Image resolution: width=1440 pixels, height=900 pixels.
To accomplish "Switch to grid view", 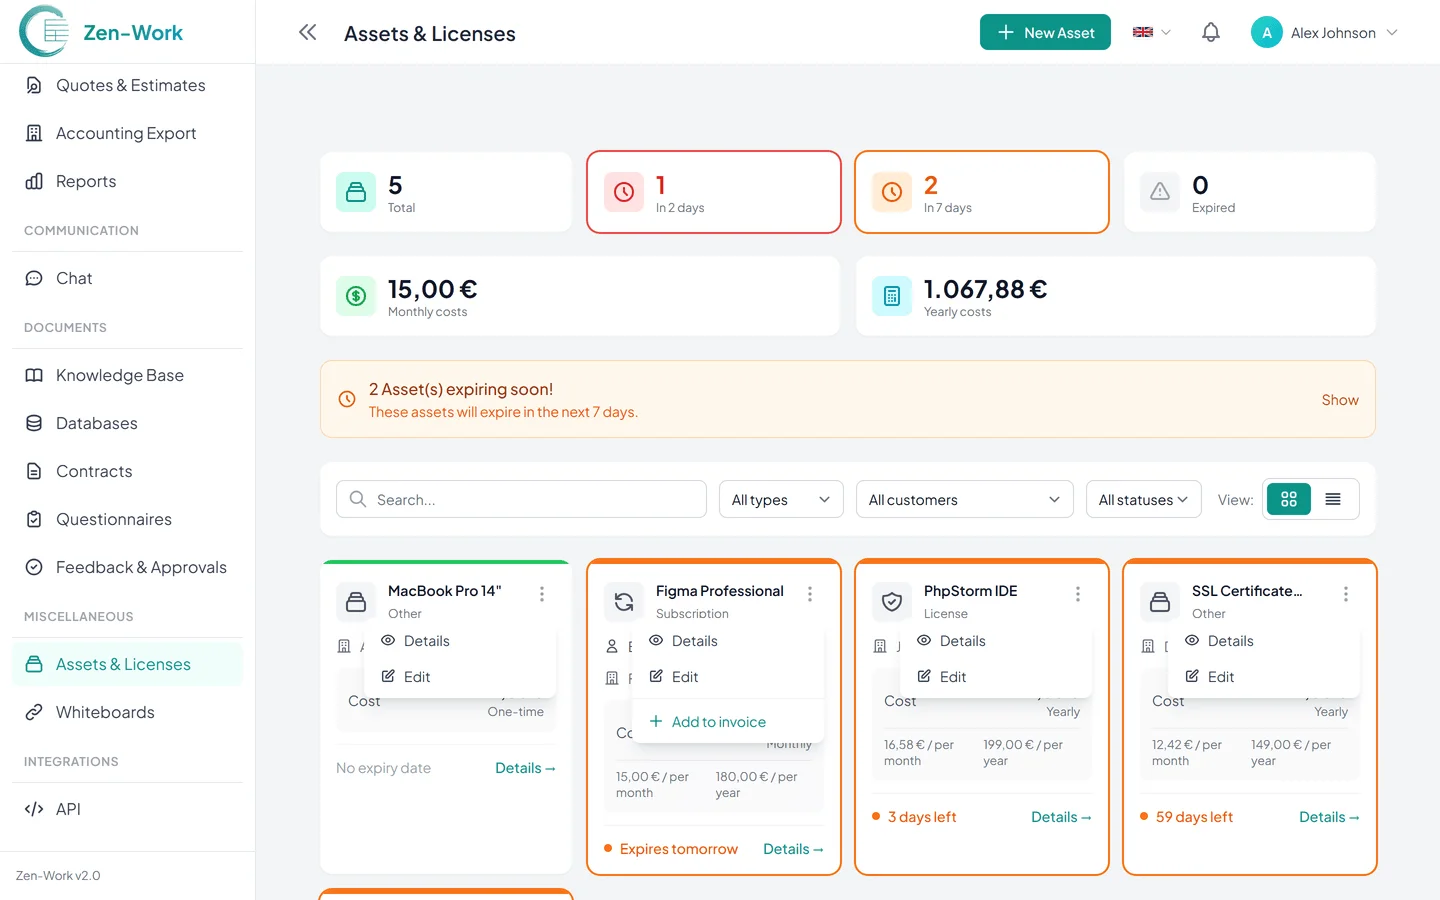I will (x=1288, y=499).
